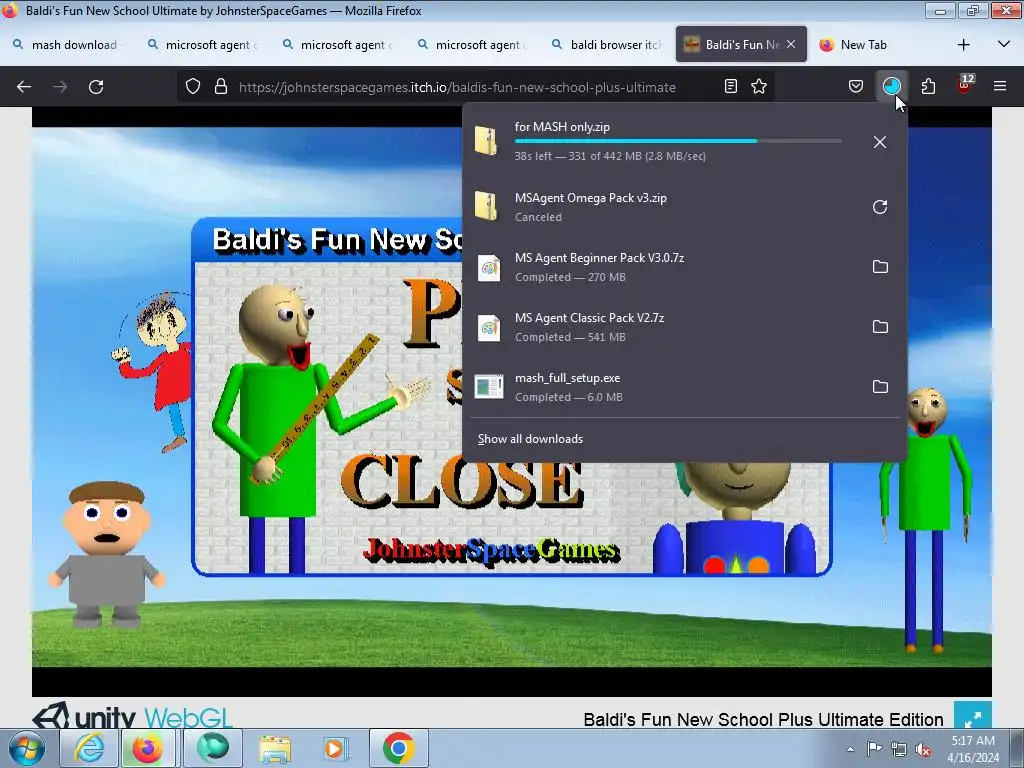This screenshot has width=1024, height=768.
Task: Show hidden system tray icons
Action: [850, 749]
